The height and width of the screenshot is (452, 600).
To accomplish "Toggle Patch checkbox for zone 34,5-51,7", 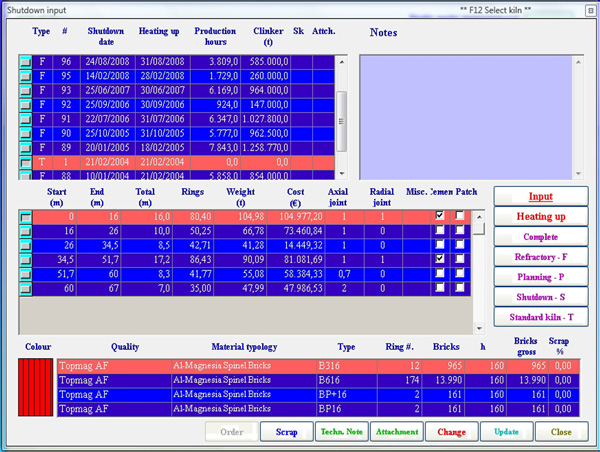I will tap(460, 258).
